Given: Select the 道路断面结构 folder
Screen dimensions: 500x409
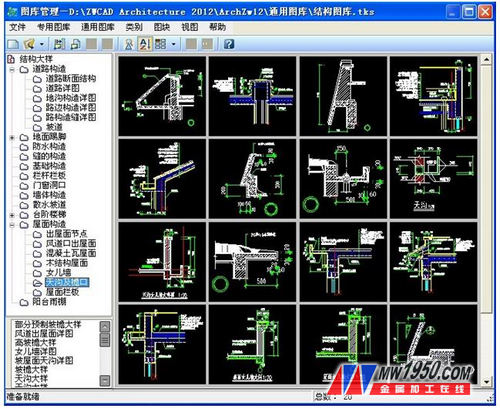Looking at the screenshot, I should 71,79.
